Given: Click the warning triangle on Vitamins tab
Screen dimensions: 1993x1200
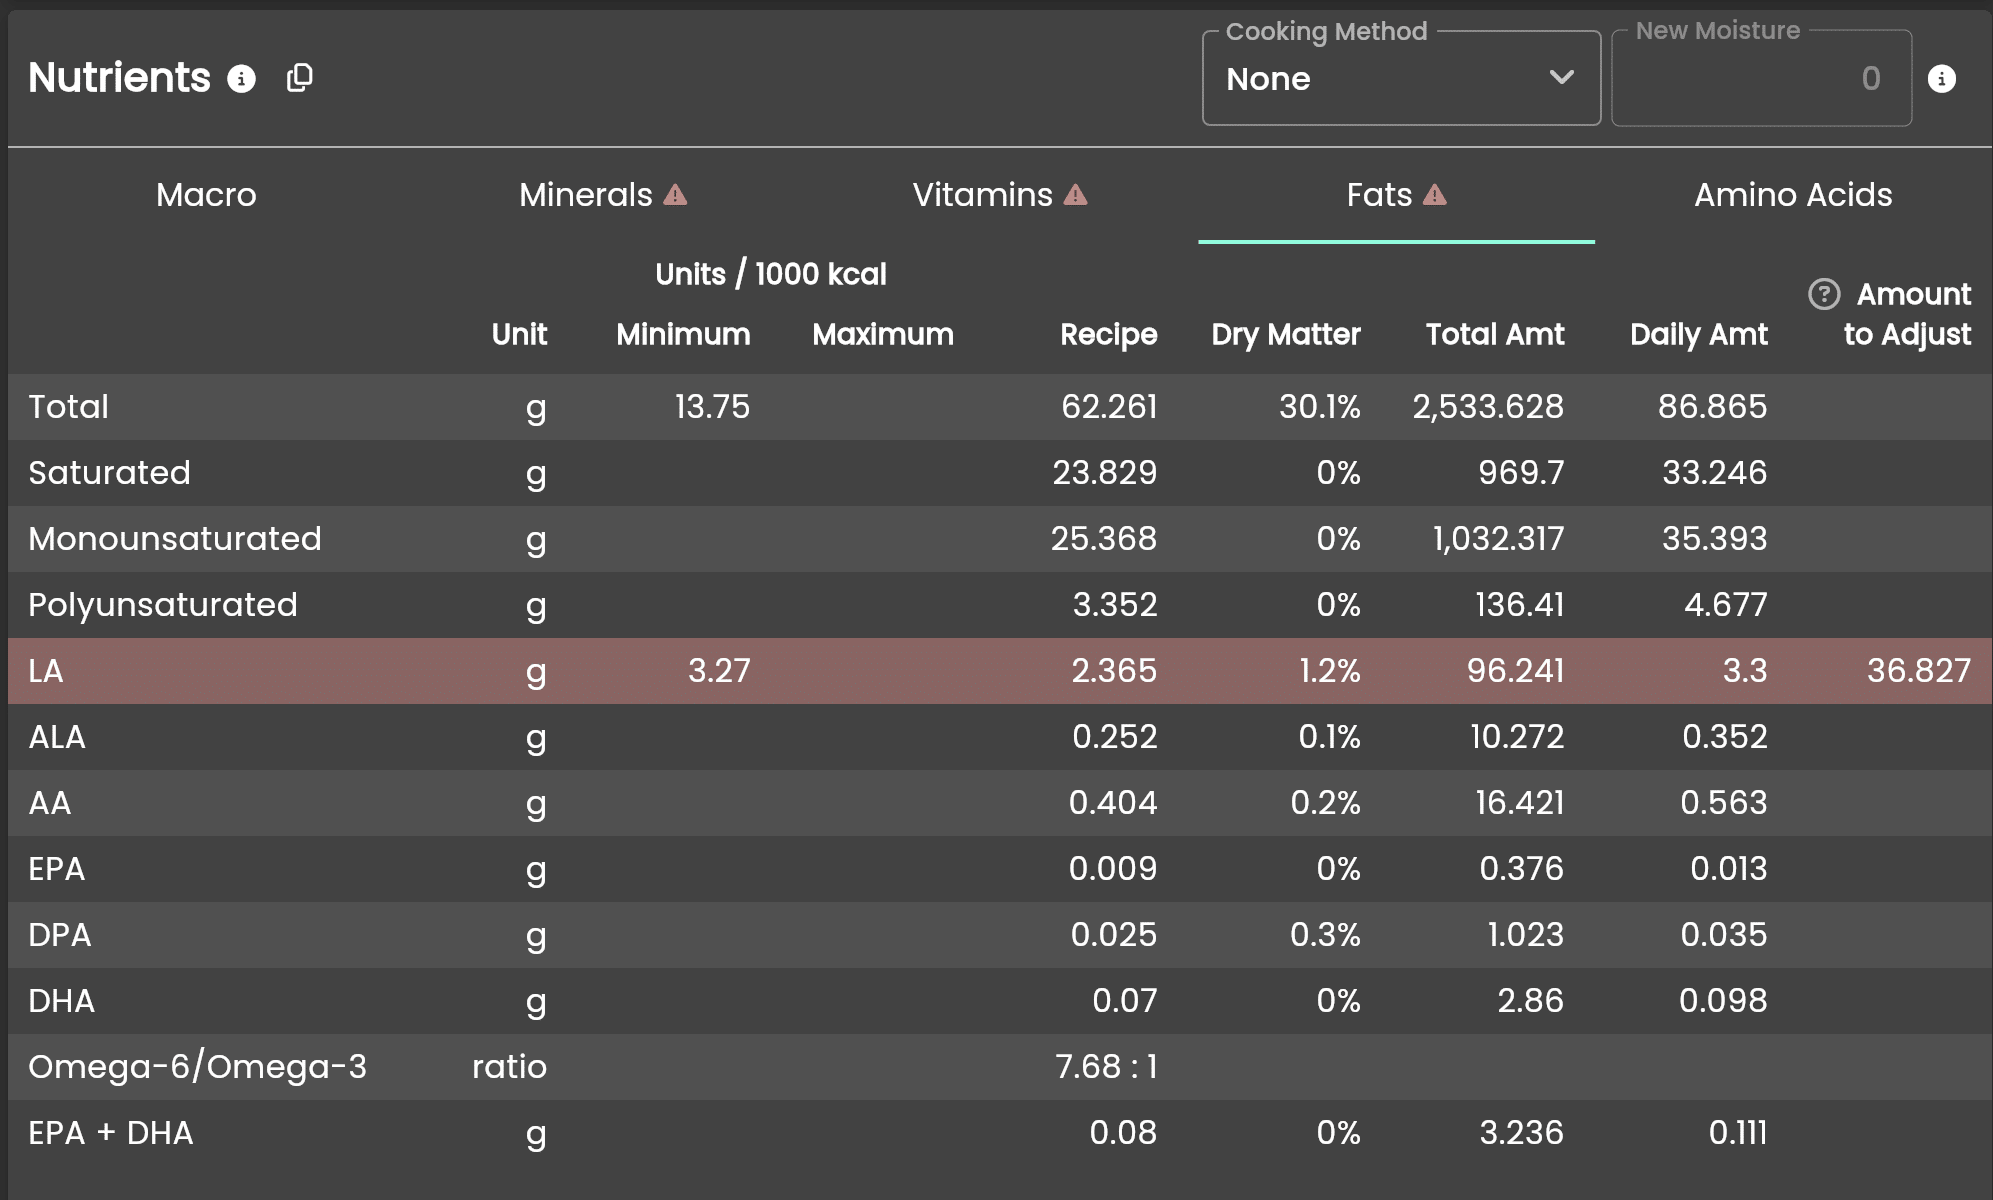Looking at the screenshot, I should 1076,195.
